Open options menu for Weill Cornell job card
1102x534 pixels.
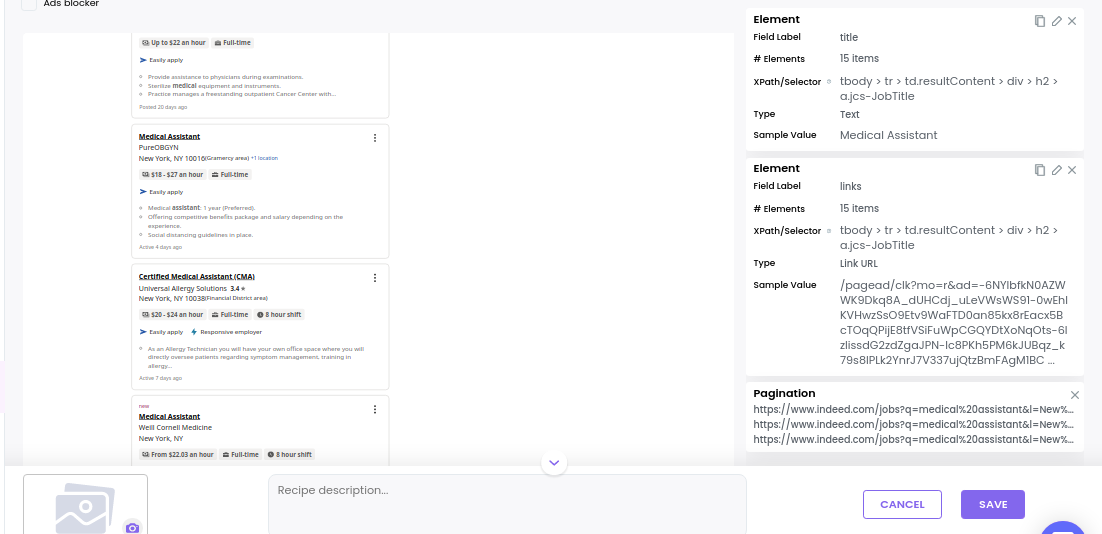click(375, 409)
